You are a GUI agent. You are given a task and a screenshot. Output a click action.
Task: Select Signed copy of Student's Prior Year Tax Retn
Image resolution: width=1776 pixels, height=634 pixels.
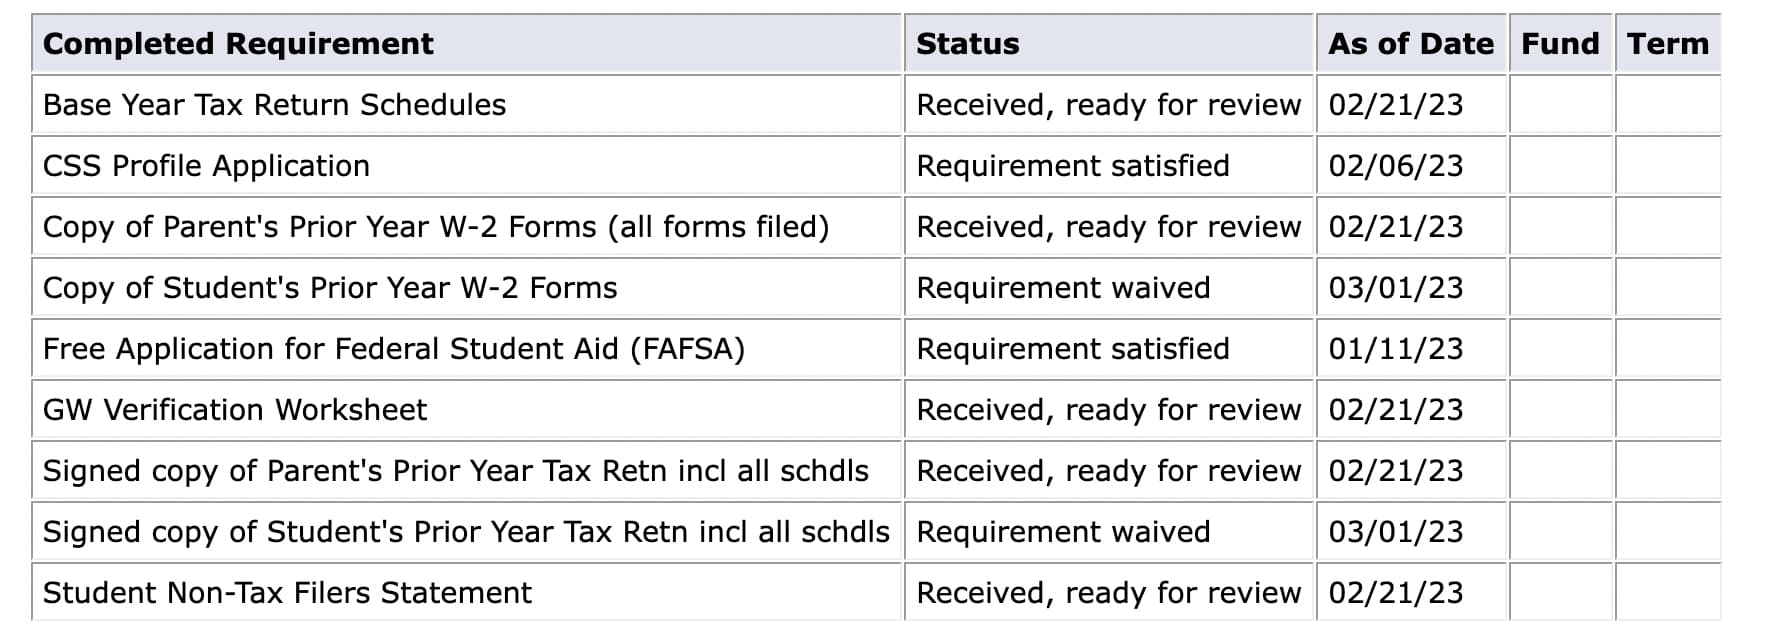[x=466, y=532]
